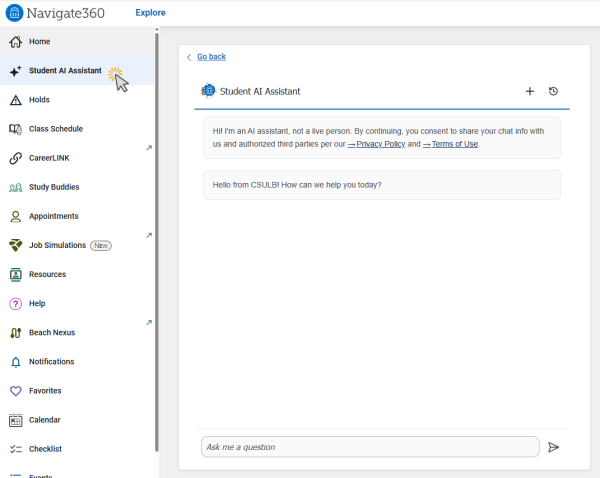The height and width of the screenshot is (478, 600).
Task: Click the Home house icon
Action: point(16,42)
